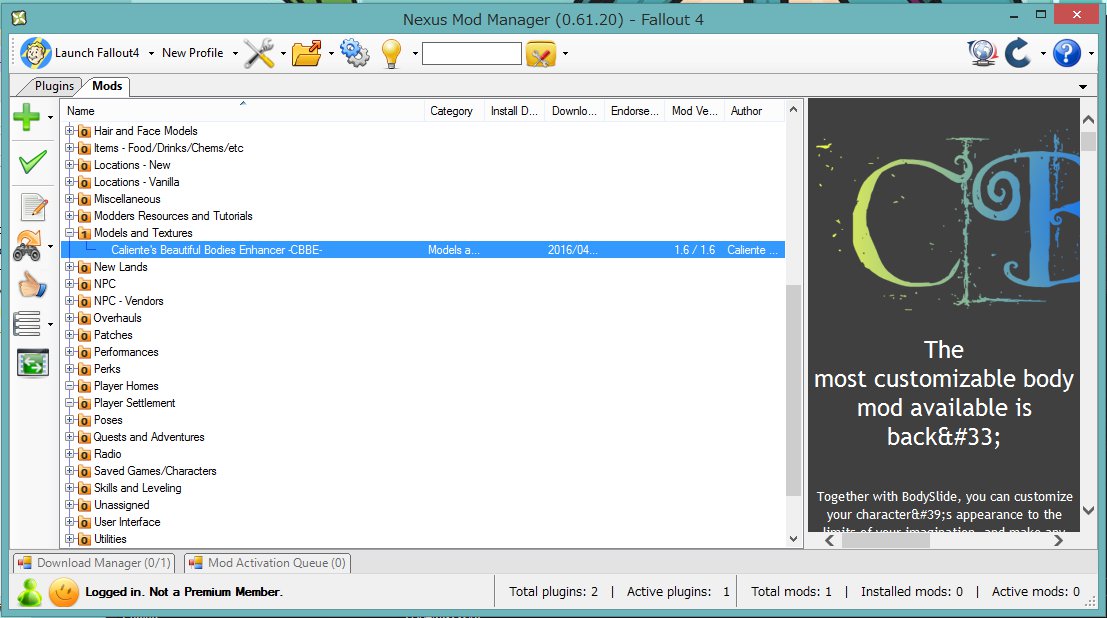The image size is (1107, 618).
Task: Sort by the Name column header
Action: pos(243,111)
